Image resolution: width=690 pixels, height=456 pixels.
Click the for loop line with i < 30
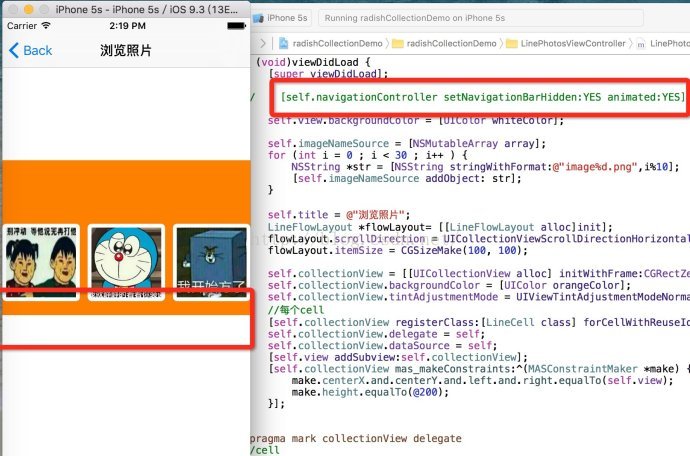[367, 155]
